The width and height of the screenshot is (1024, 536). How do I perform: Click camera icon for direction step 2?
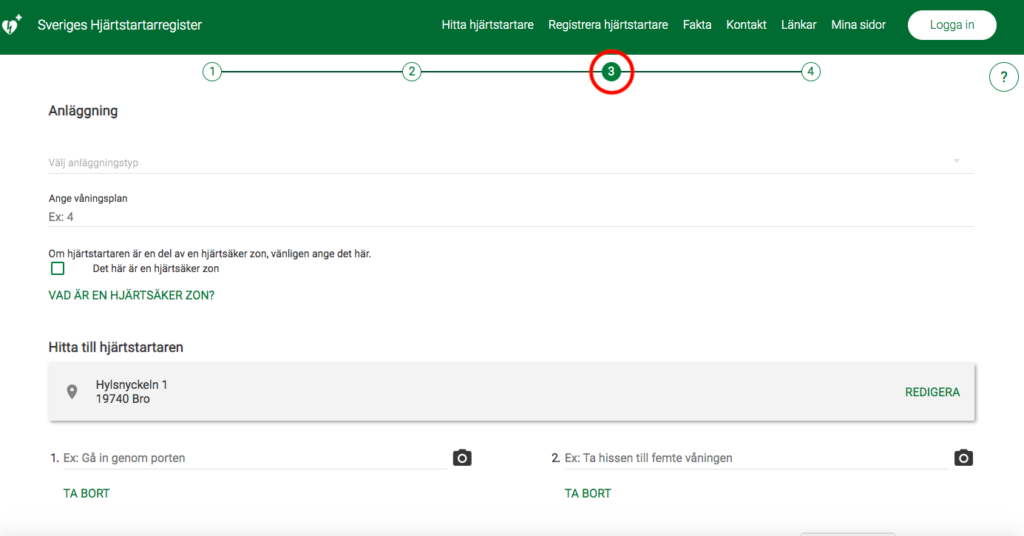pyautogui.click(x=963, y=458)
